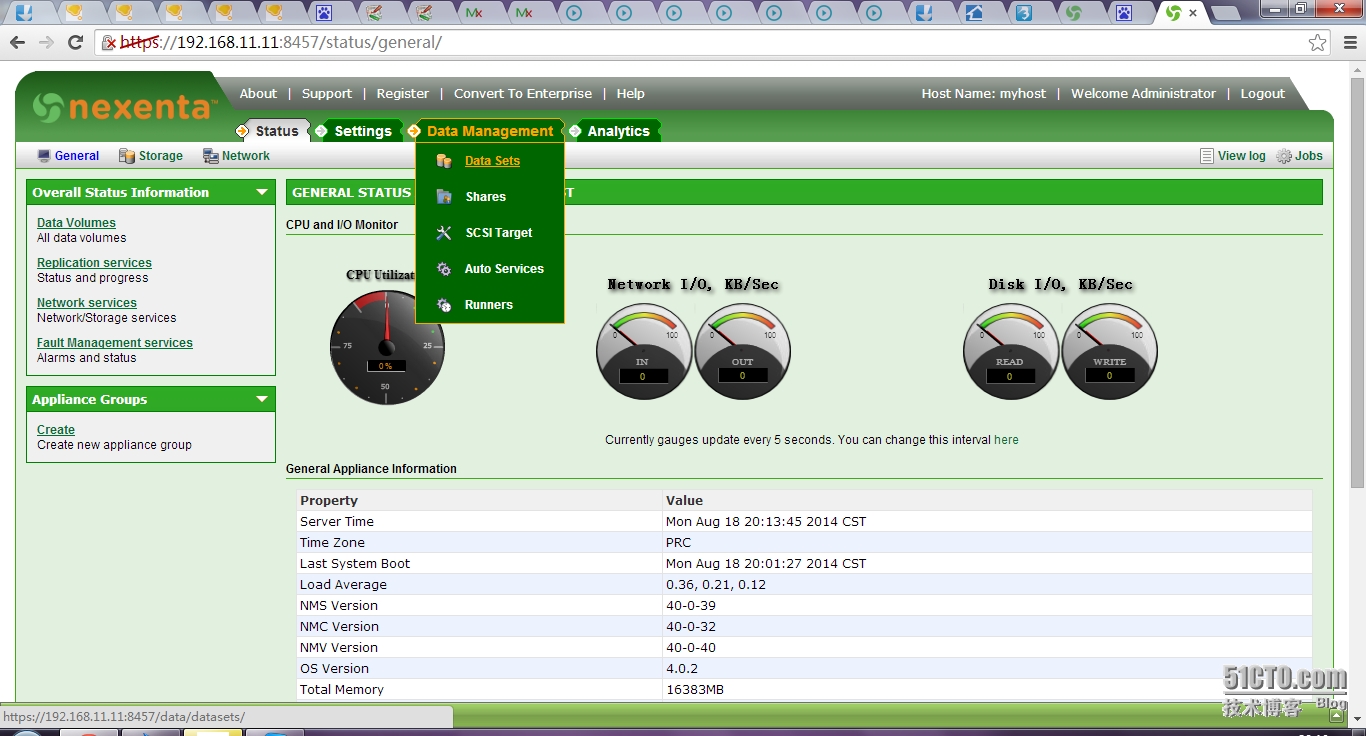
Task: Click the NMS Version value '40-0-39'
Action: (691, 606)
